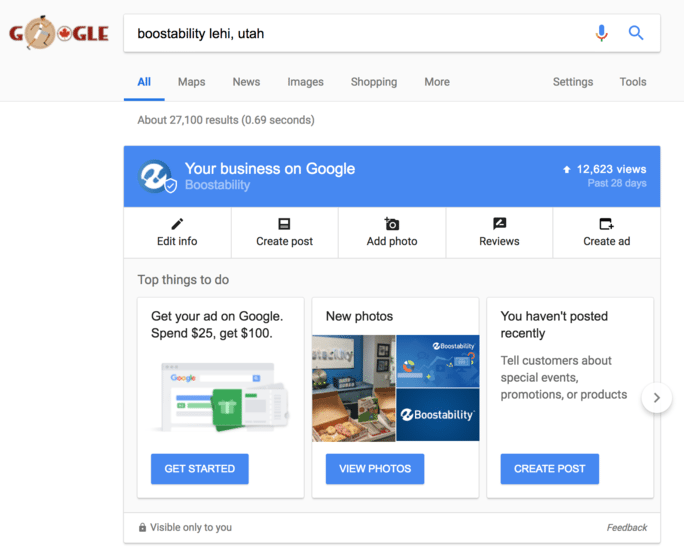Screen dimensions: 684x558
Task: Click the Past 28 days text
Action: click(617, 183)
